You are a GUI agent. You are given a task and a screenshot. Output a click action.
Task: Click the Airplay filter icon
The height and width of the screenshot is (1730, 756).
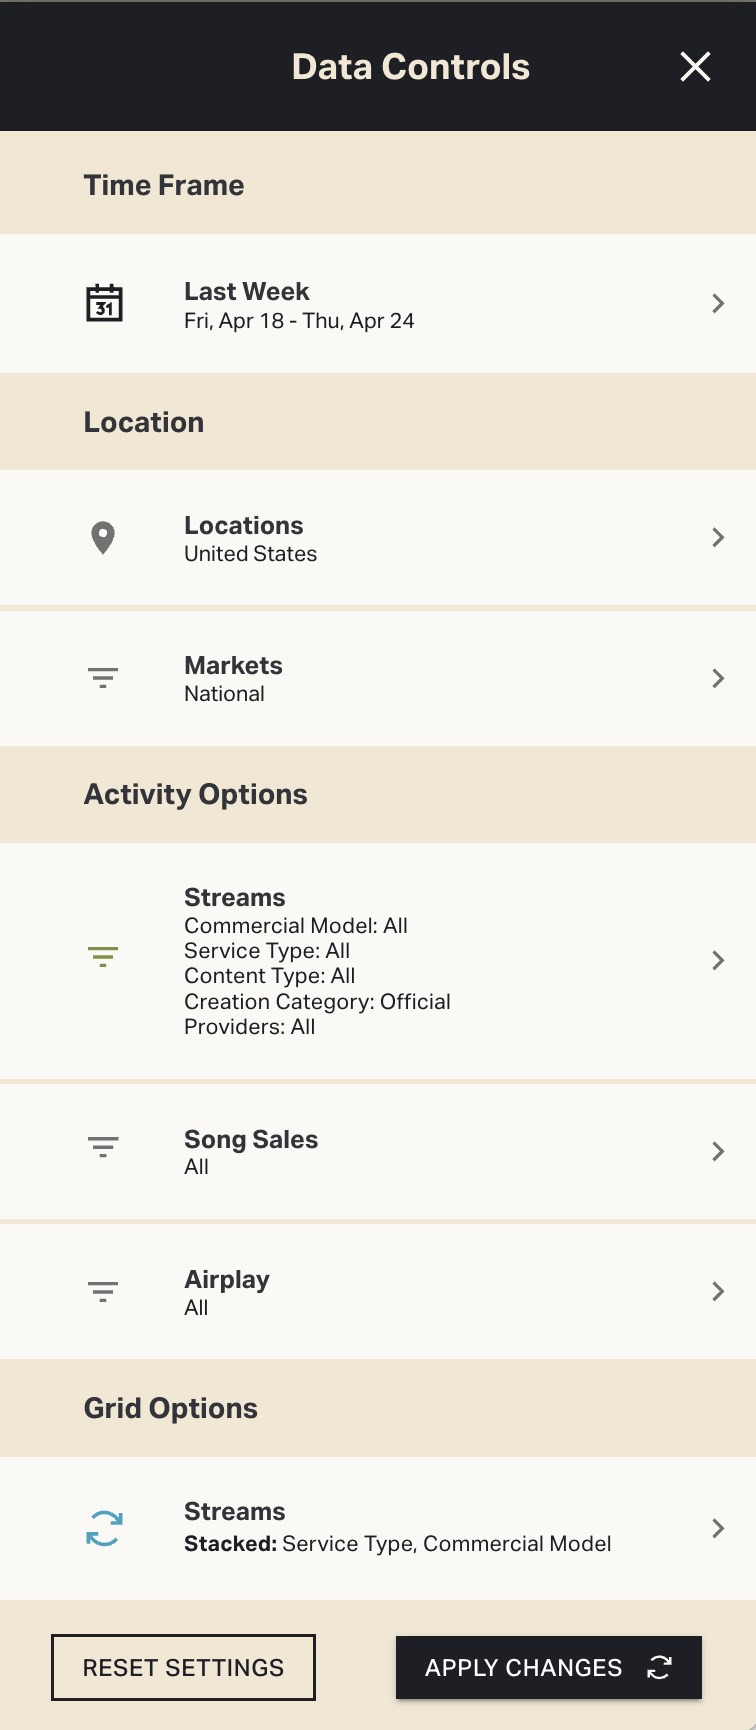[103, 1291]
